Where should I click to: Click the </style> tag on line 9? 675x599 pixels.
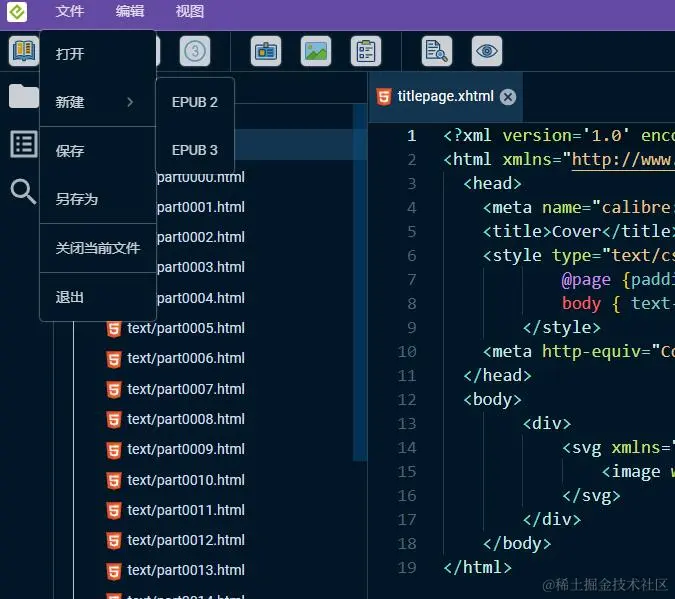[x=561, y=328]
